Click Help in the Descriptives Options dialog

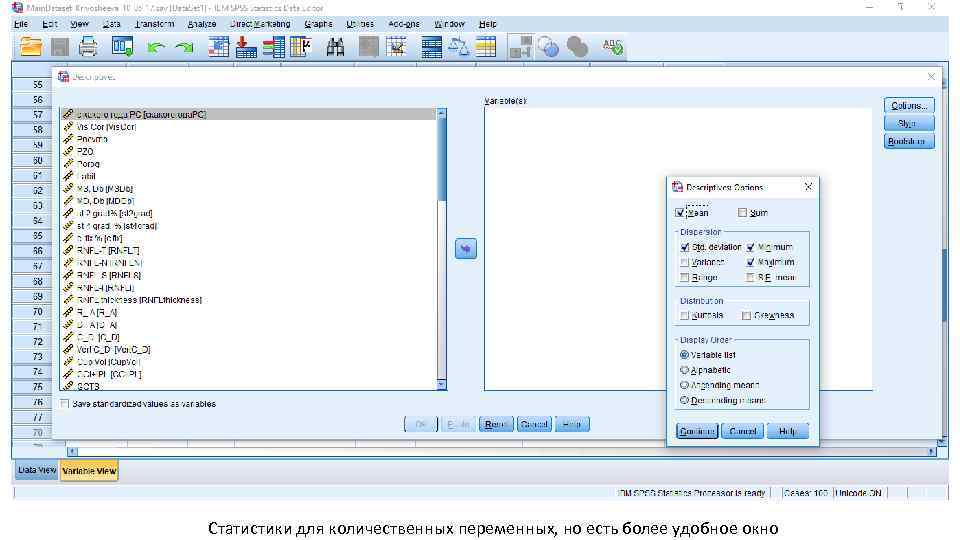pyautogui.click(x=787, y=431)
